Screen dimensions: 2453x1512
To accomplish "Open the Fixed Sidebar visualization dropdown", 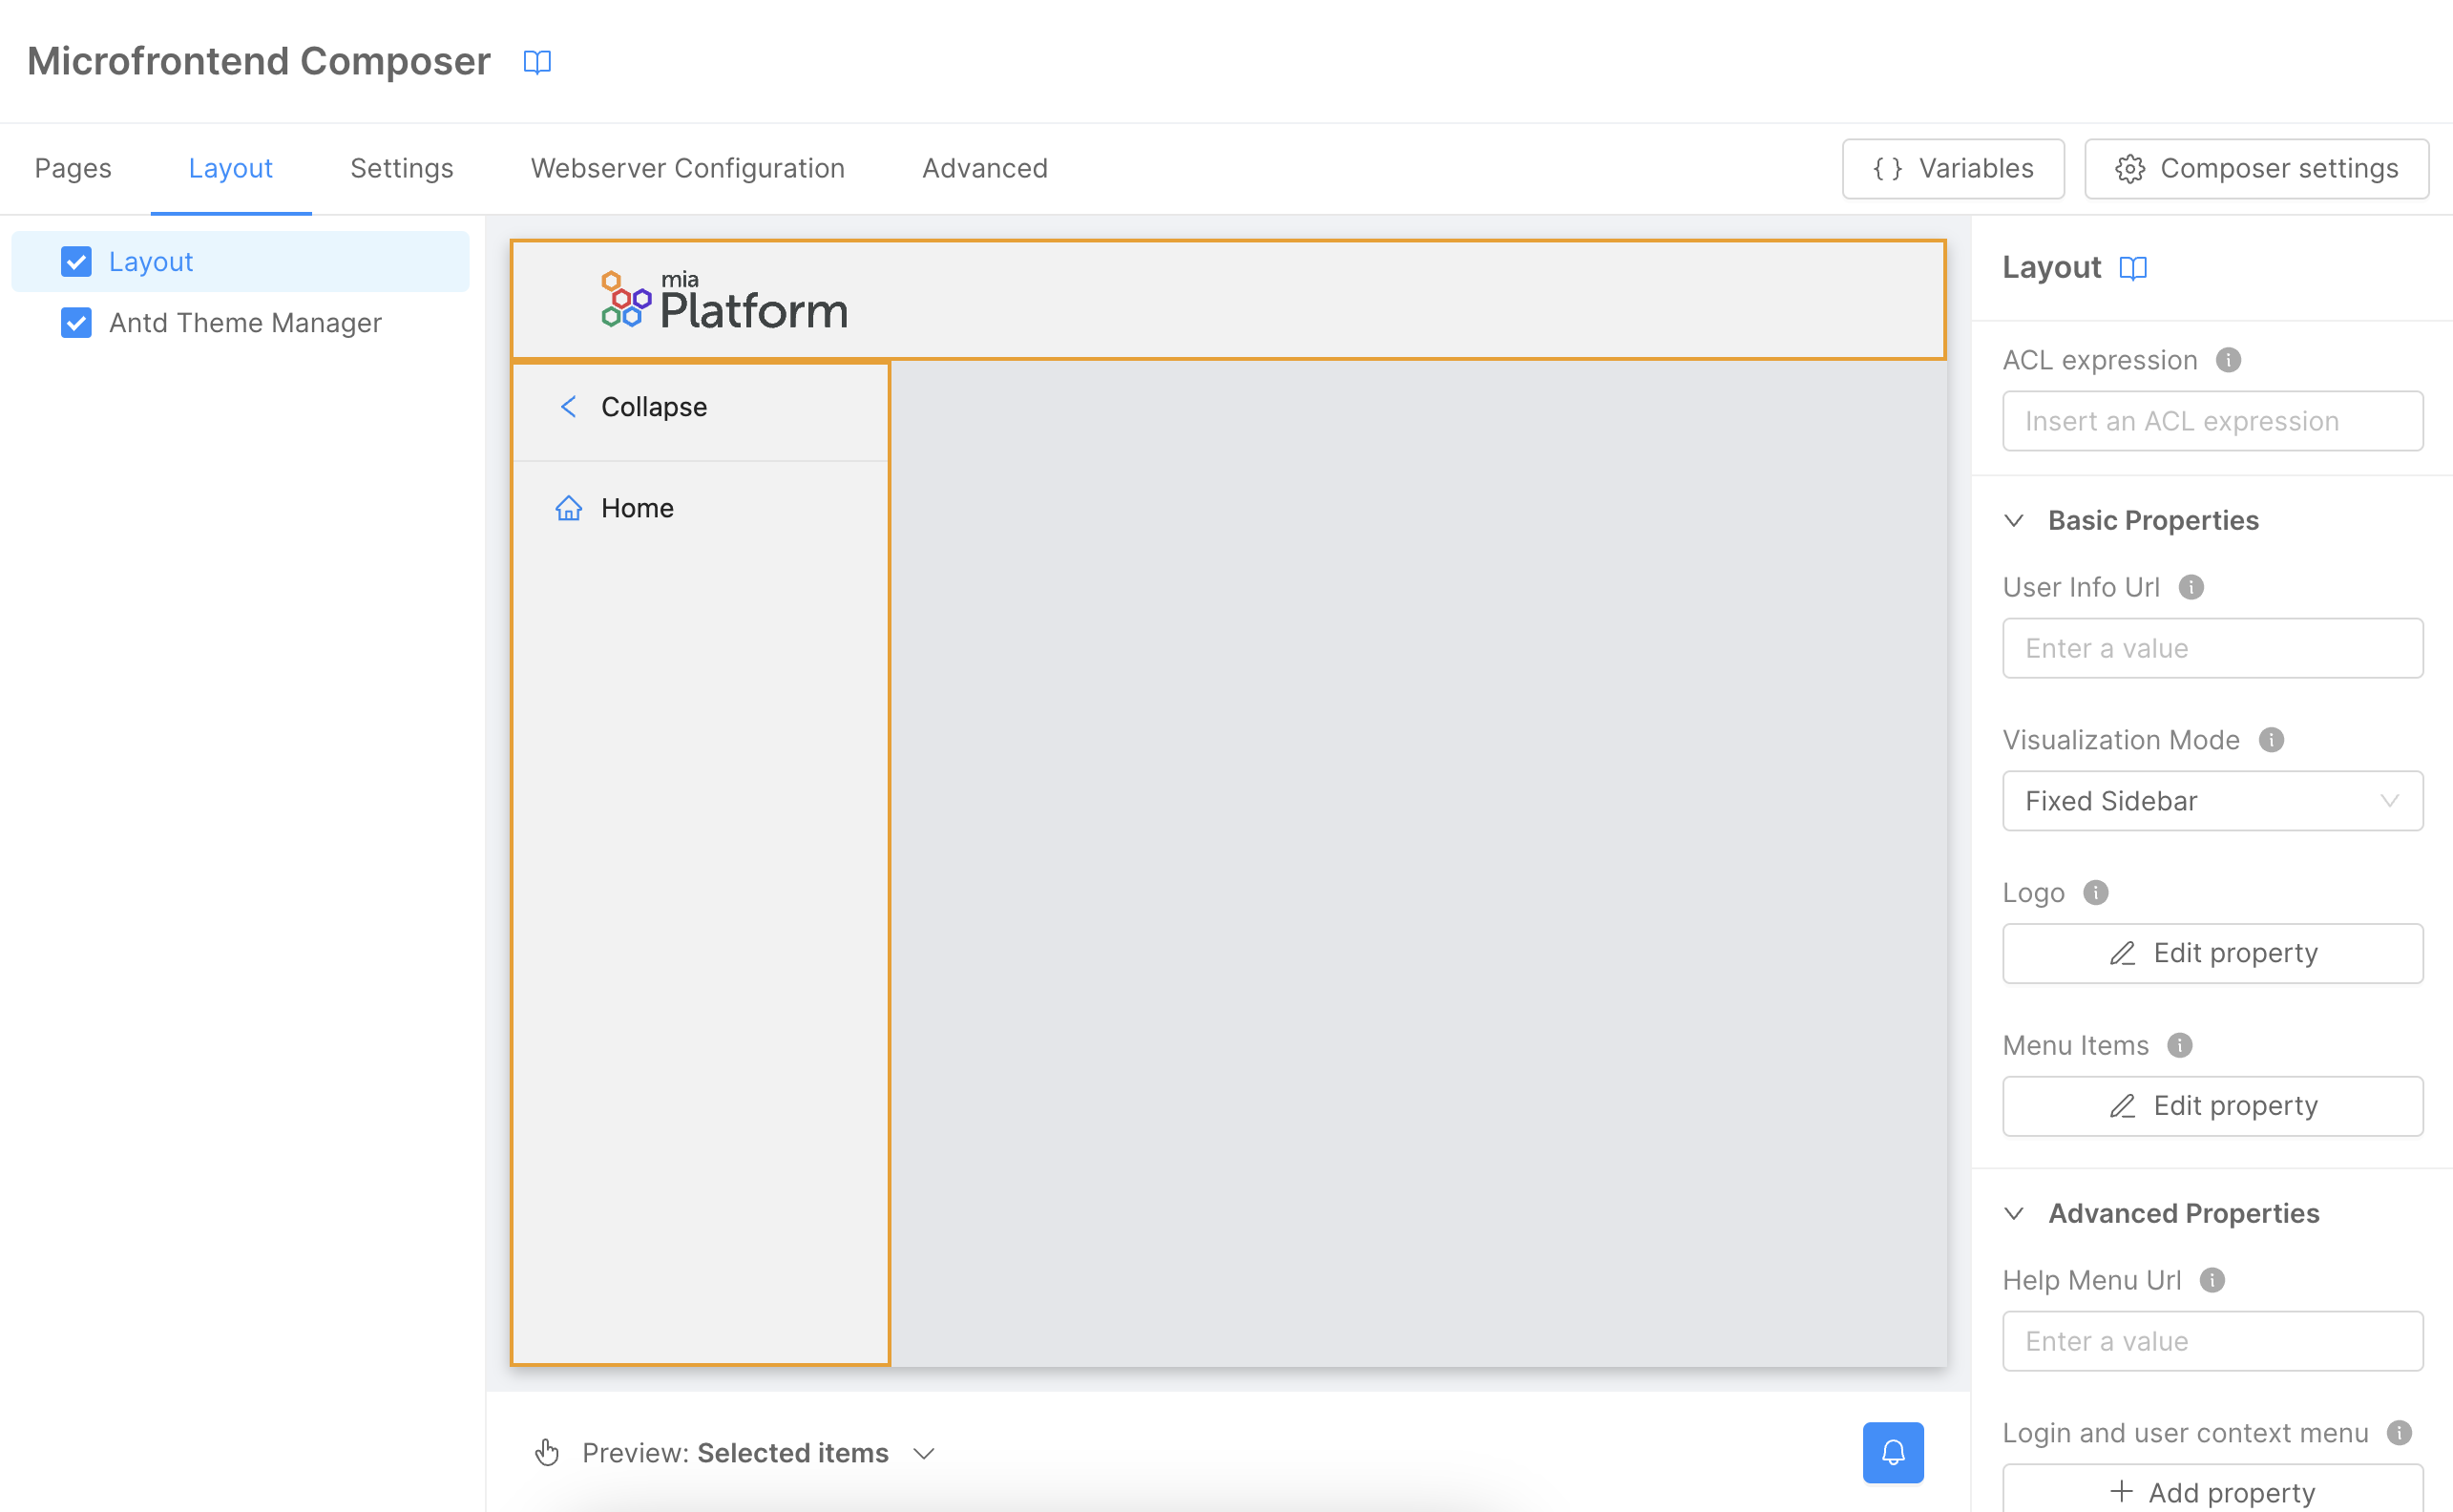I will click(x=2211, y=801).
